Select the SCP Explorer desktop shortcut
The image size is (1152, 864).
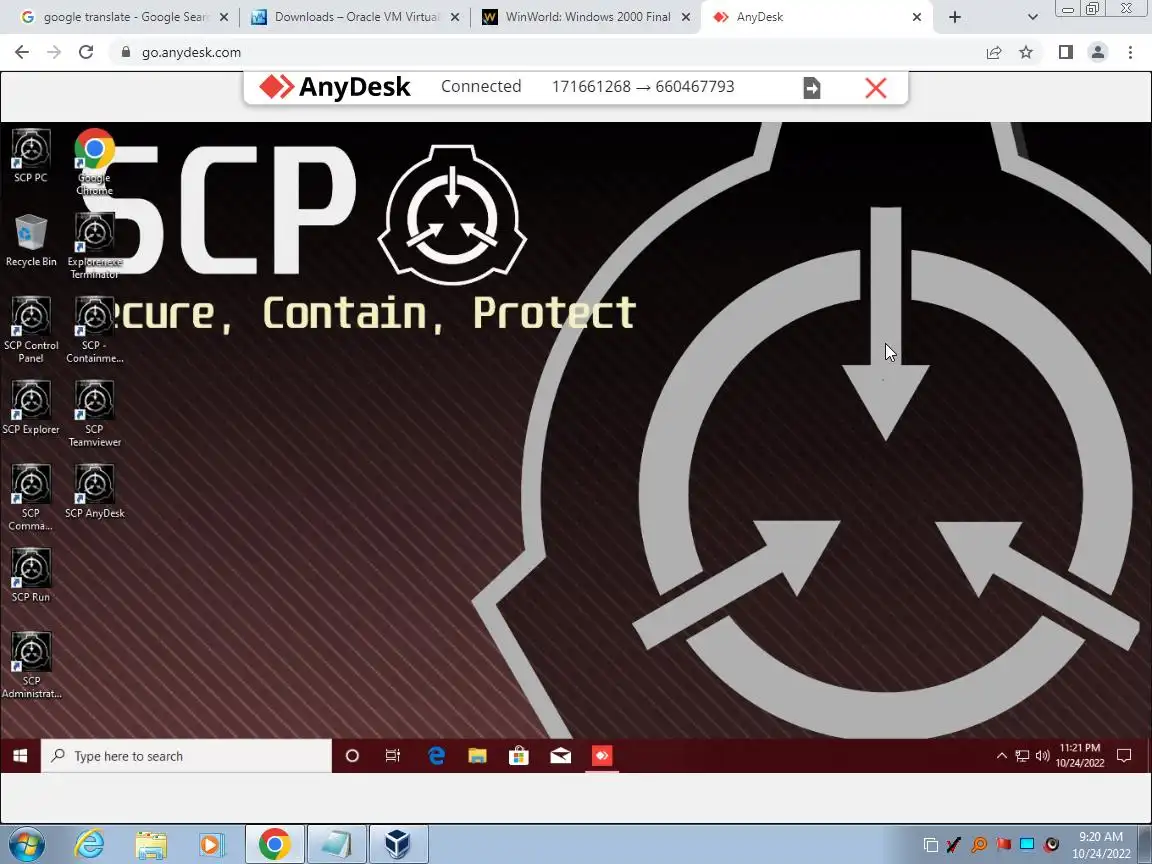tap(31, 408)
